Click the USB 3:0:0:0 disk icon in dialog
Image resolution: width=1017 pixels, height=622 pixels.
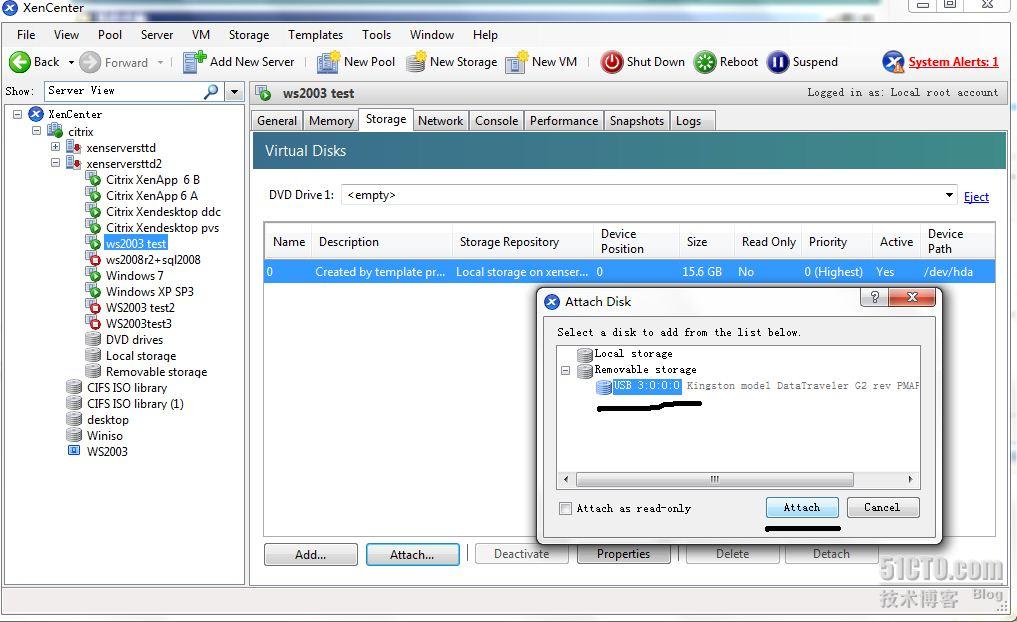604,387
